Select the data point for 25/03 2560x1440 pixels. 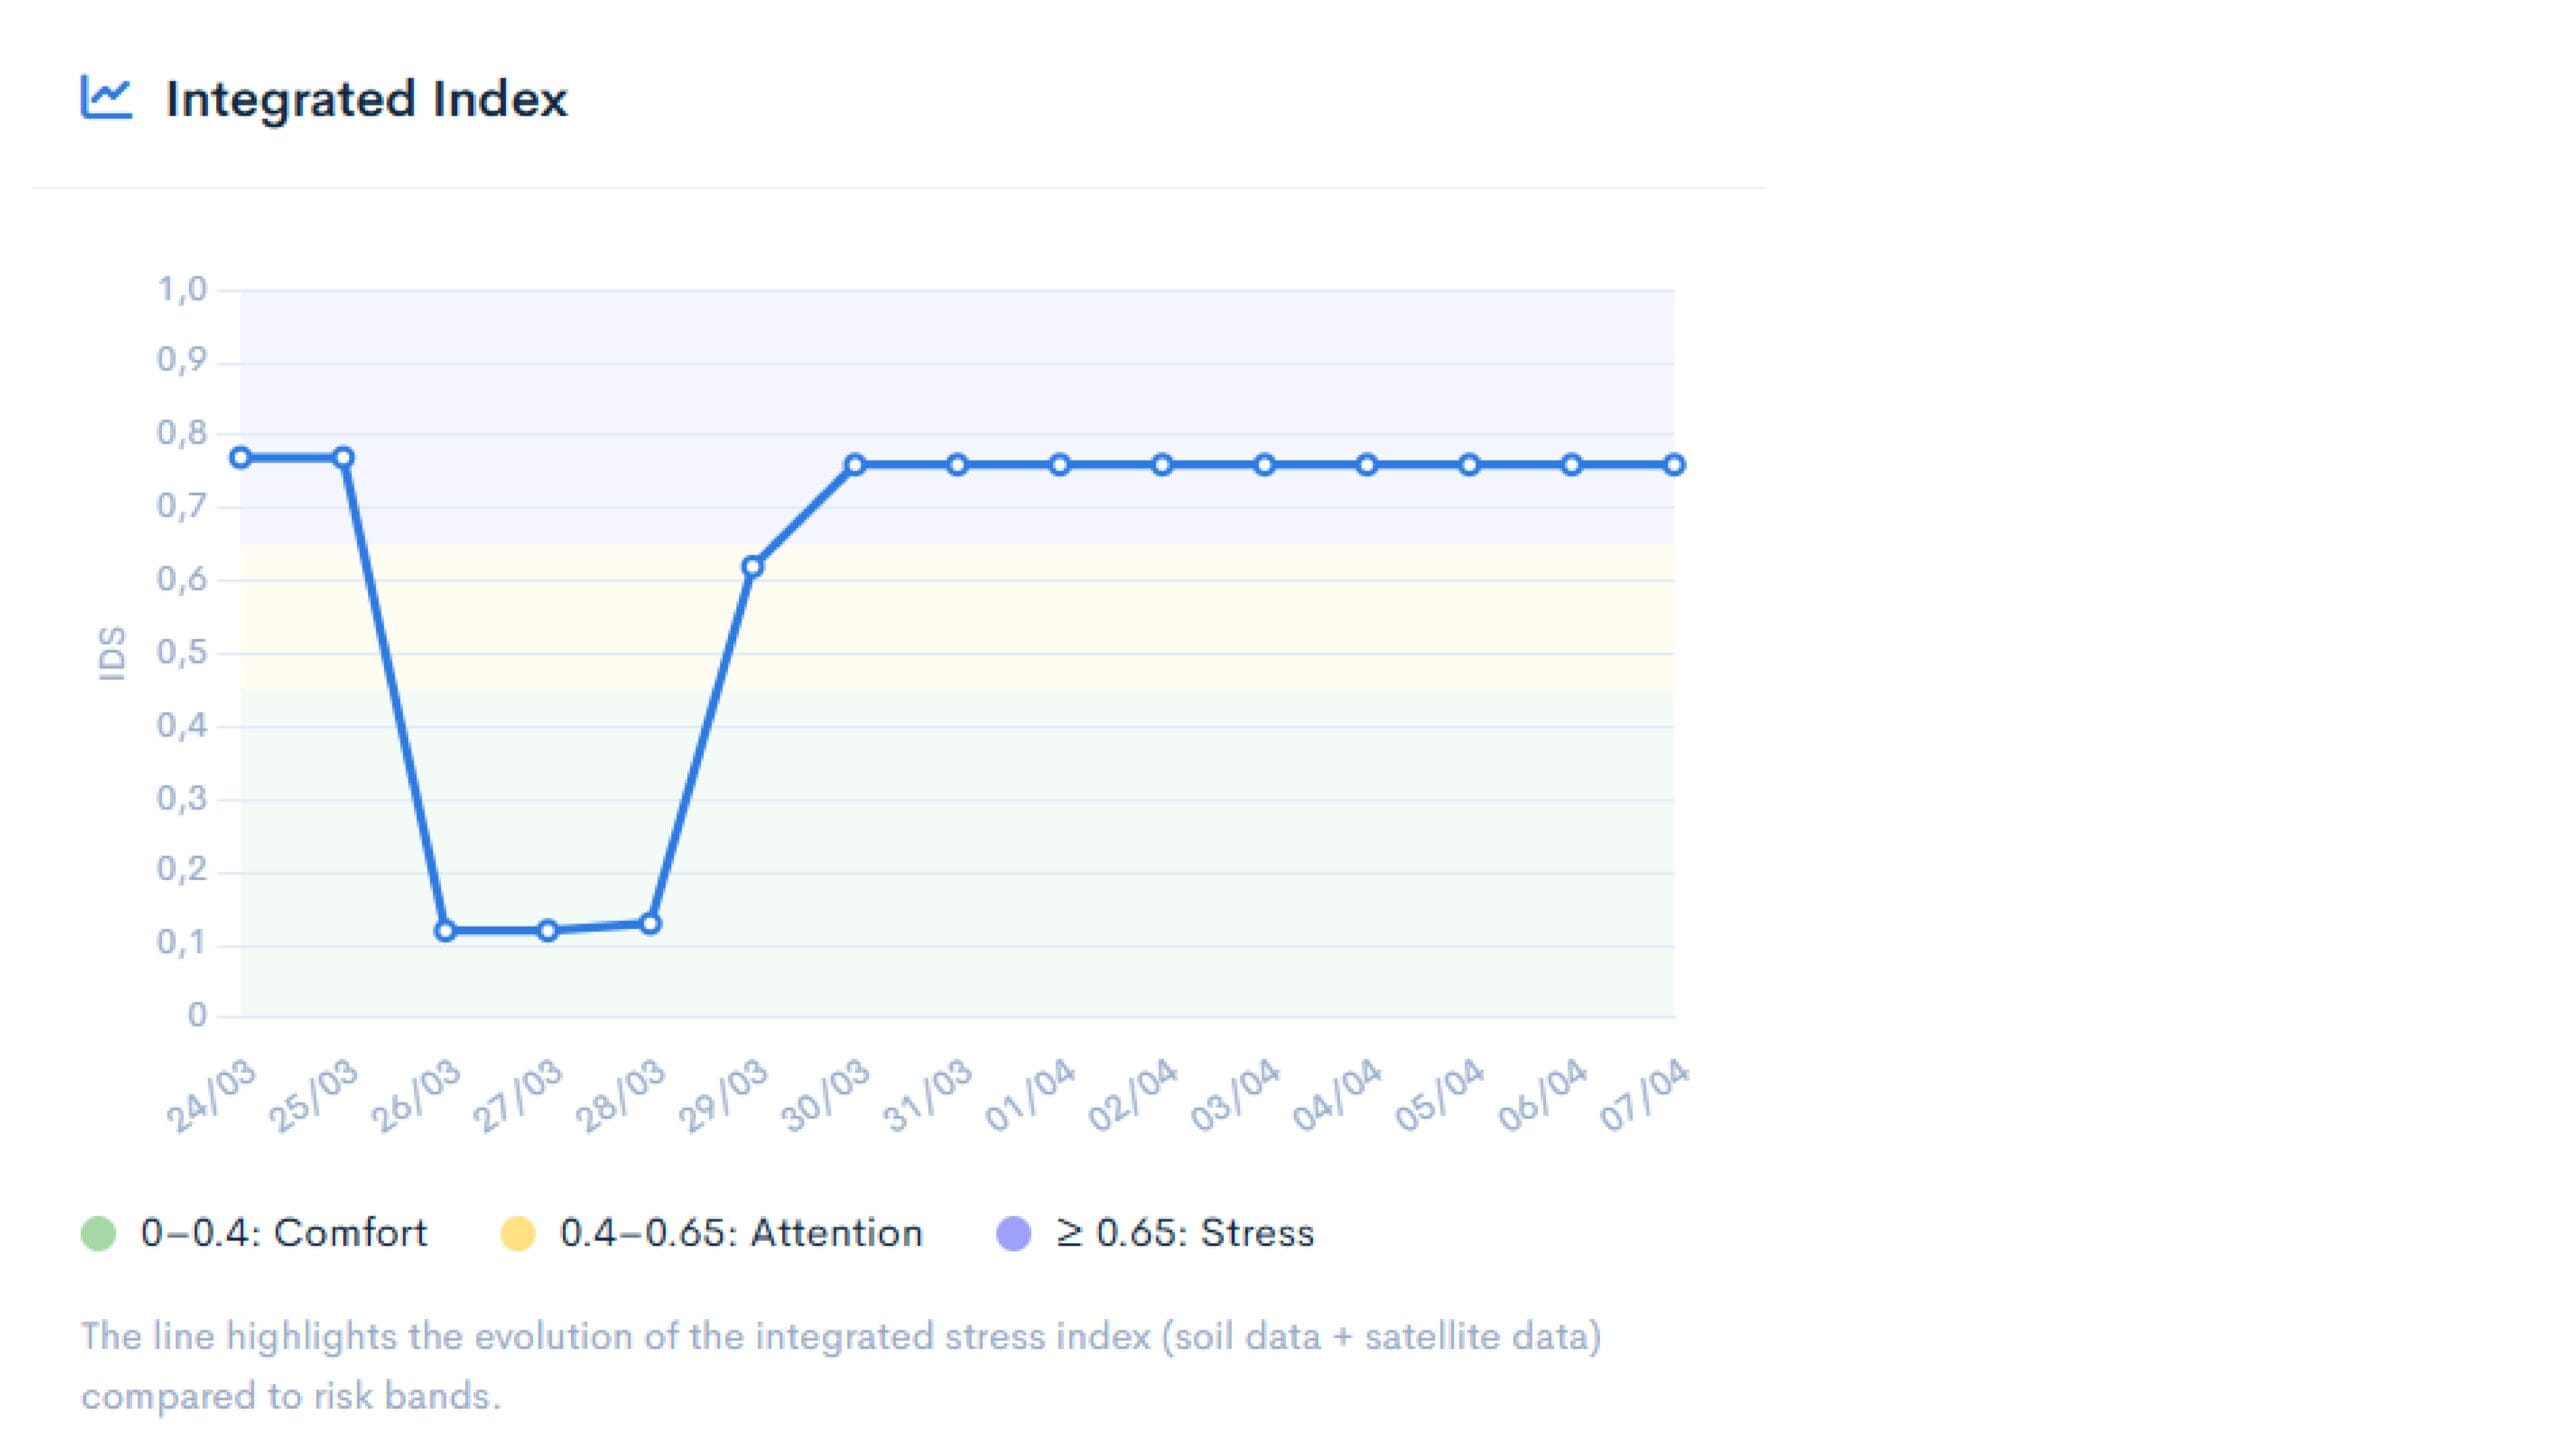(x=343, y=458)
